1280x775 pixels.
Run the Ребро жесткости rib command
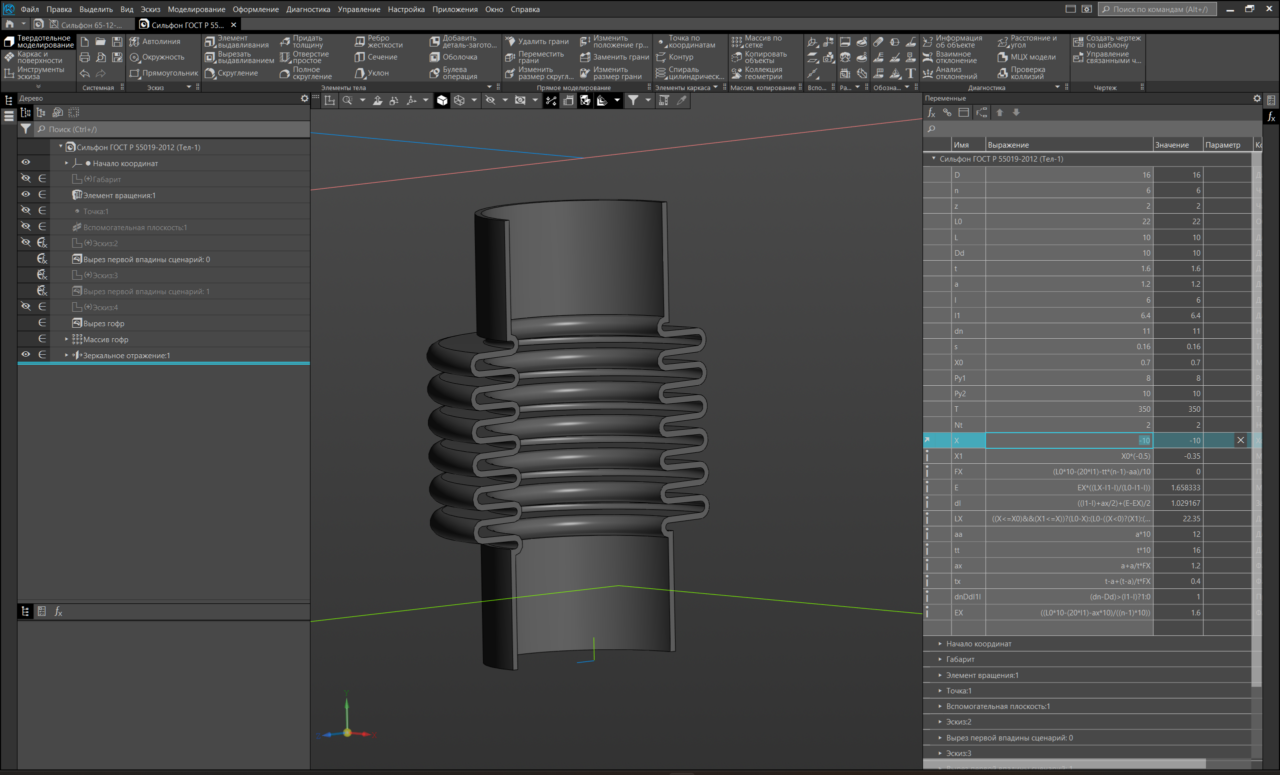[x=378, y=42]
